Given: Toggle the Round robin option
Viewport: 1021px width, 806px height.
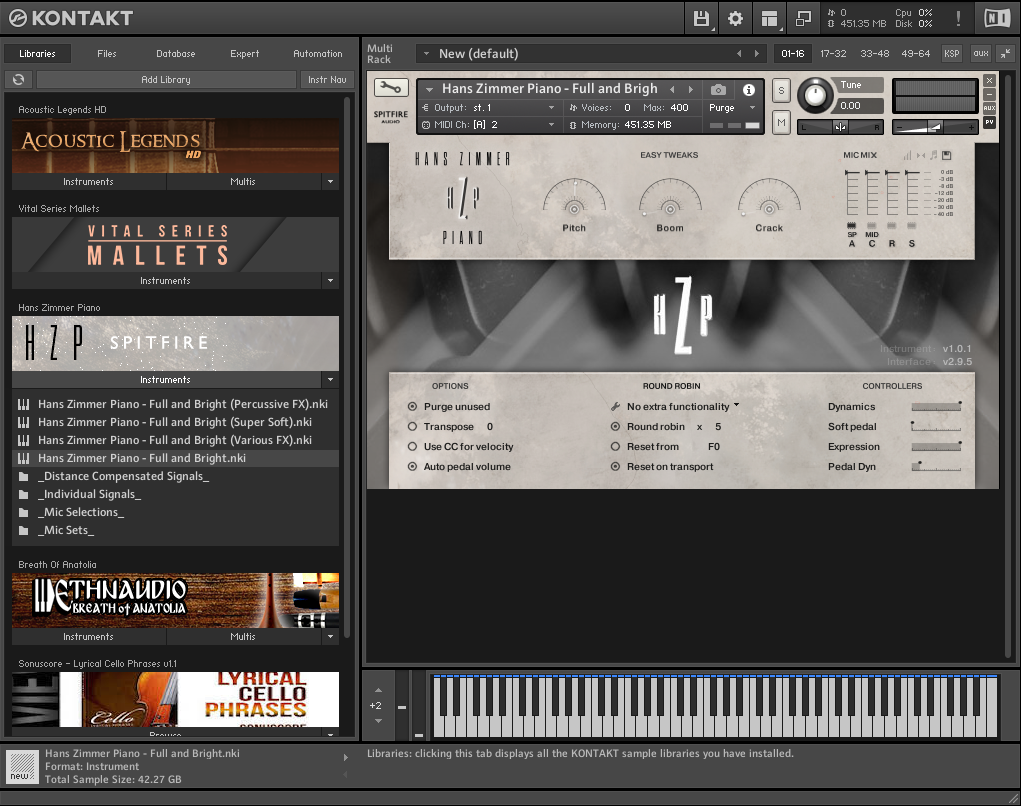Looking at the screenshot, I should 615,426.
